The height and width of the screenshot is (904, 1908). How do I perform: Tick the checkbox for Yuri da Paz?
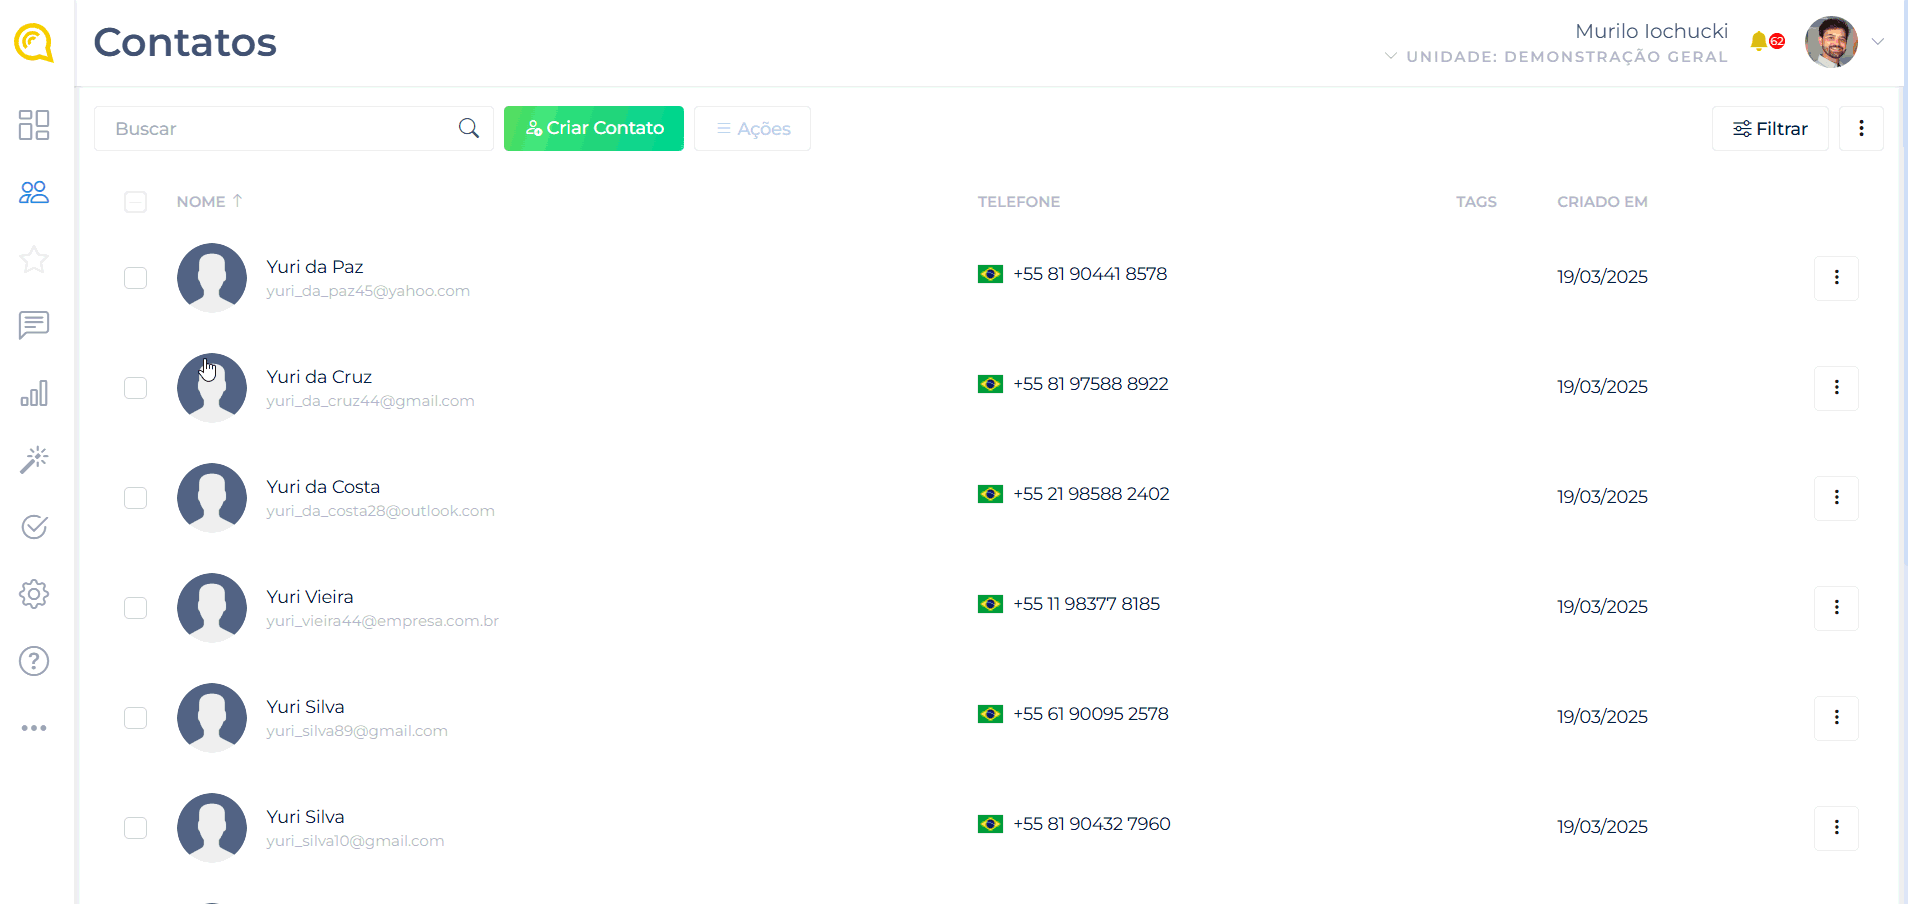136,278
